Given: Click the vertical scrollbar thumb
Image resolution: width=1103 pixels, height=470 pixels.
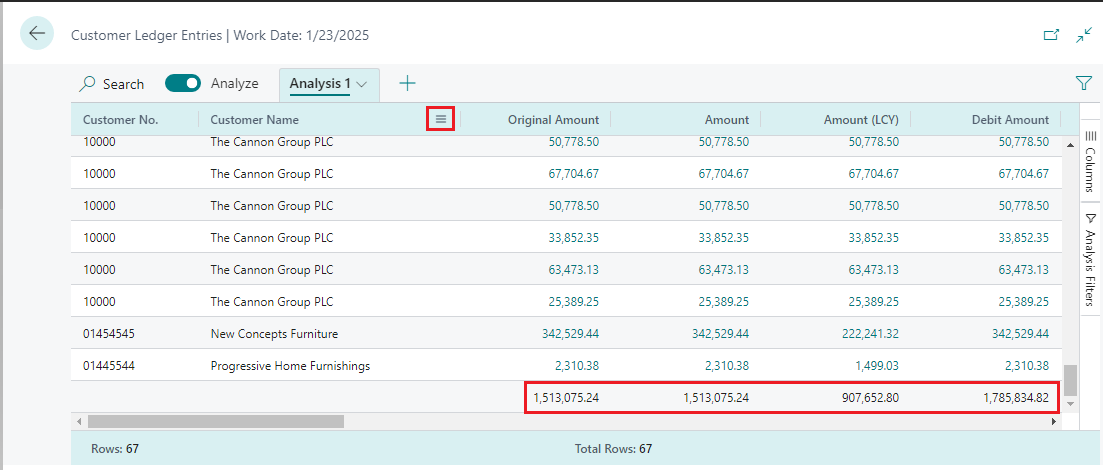Looking at the screenshot, I should [x=1070, y=381].
